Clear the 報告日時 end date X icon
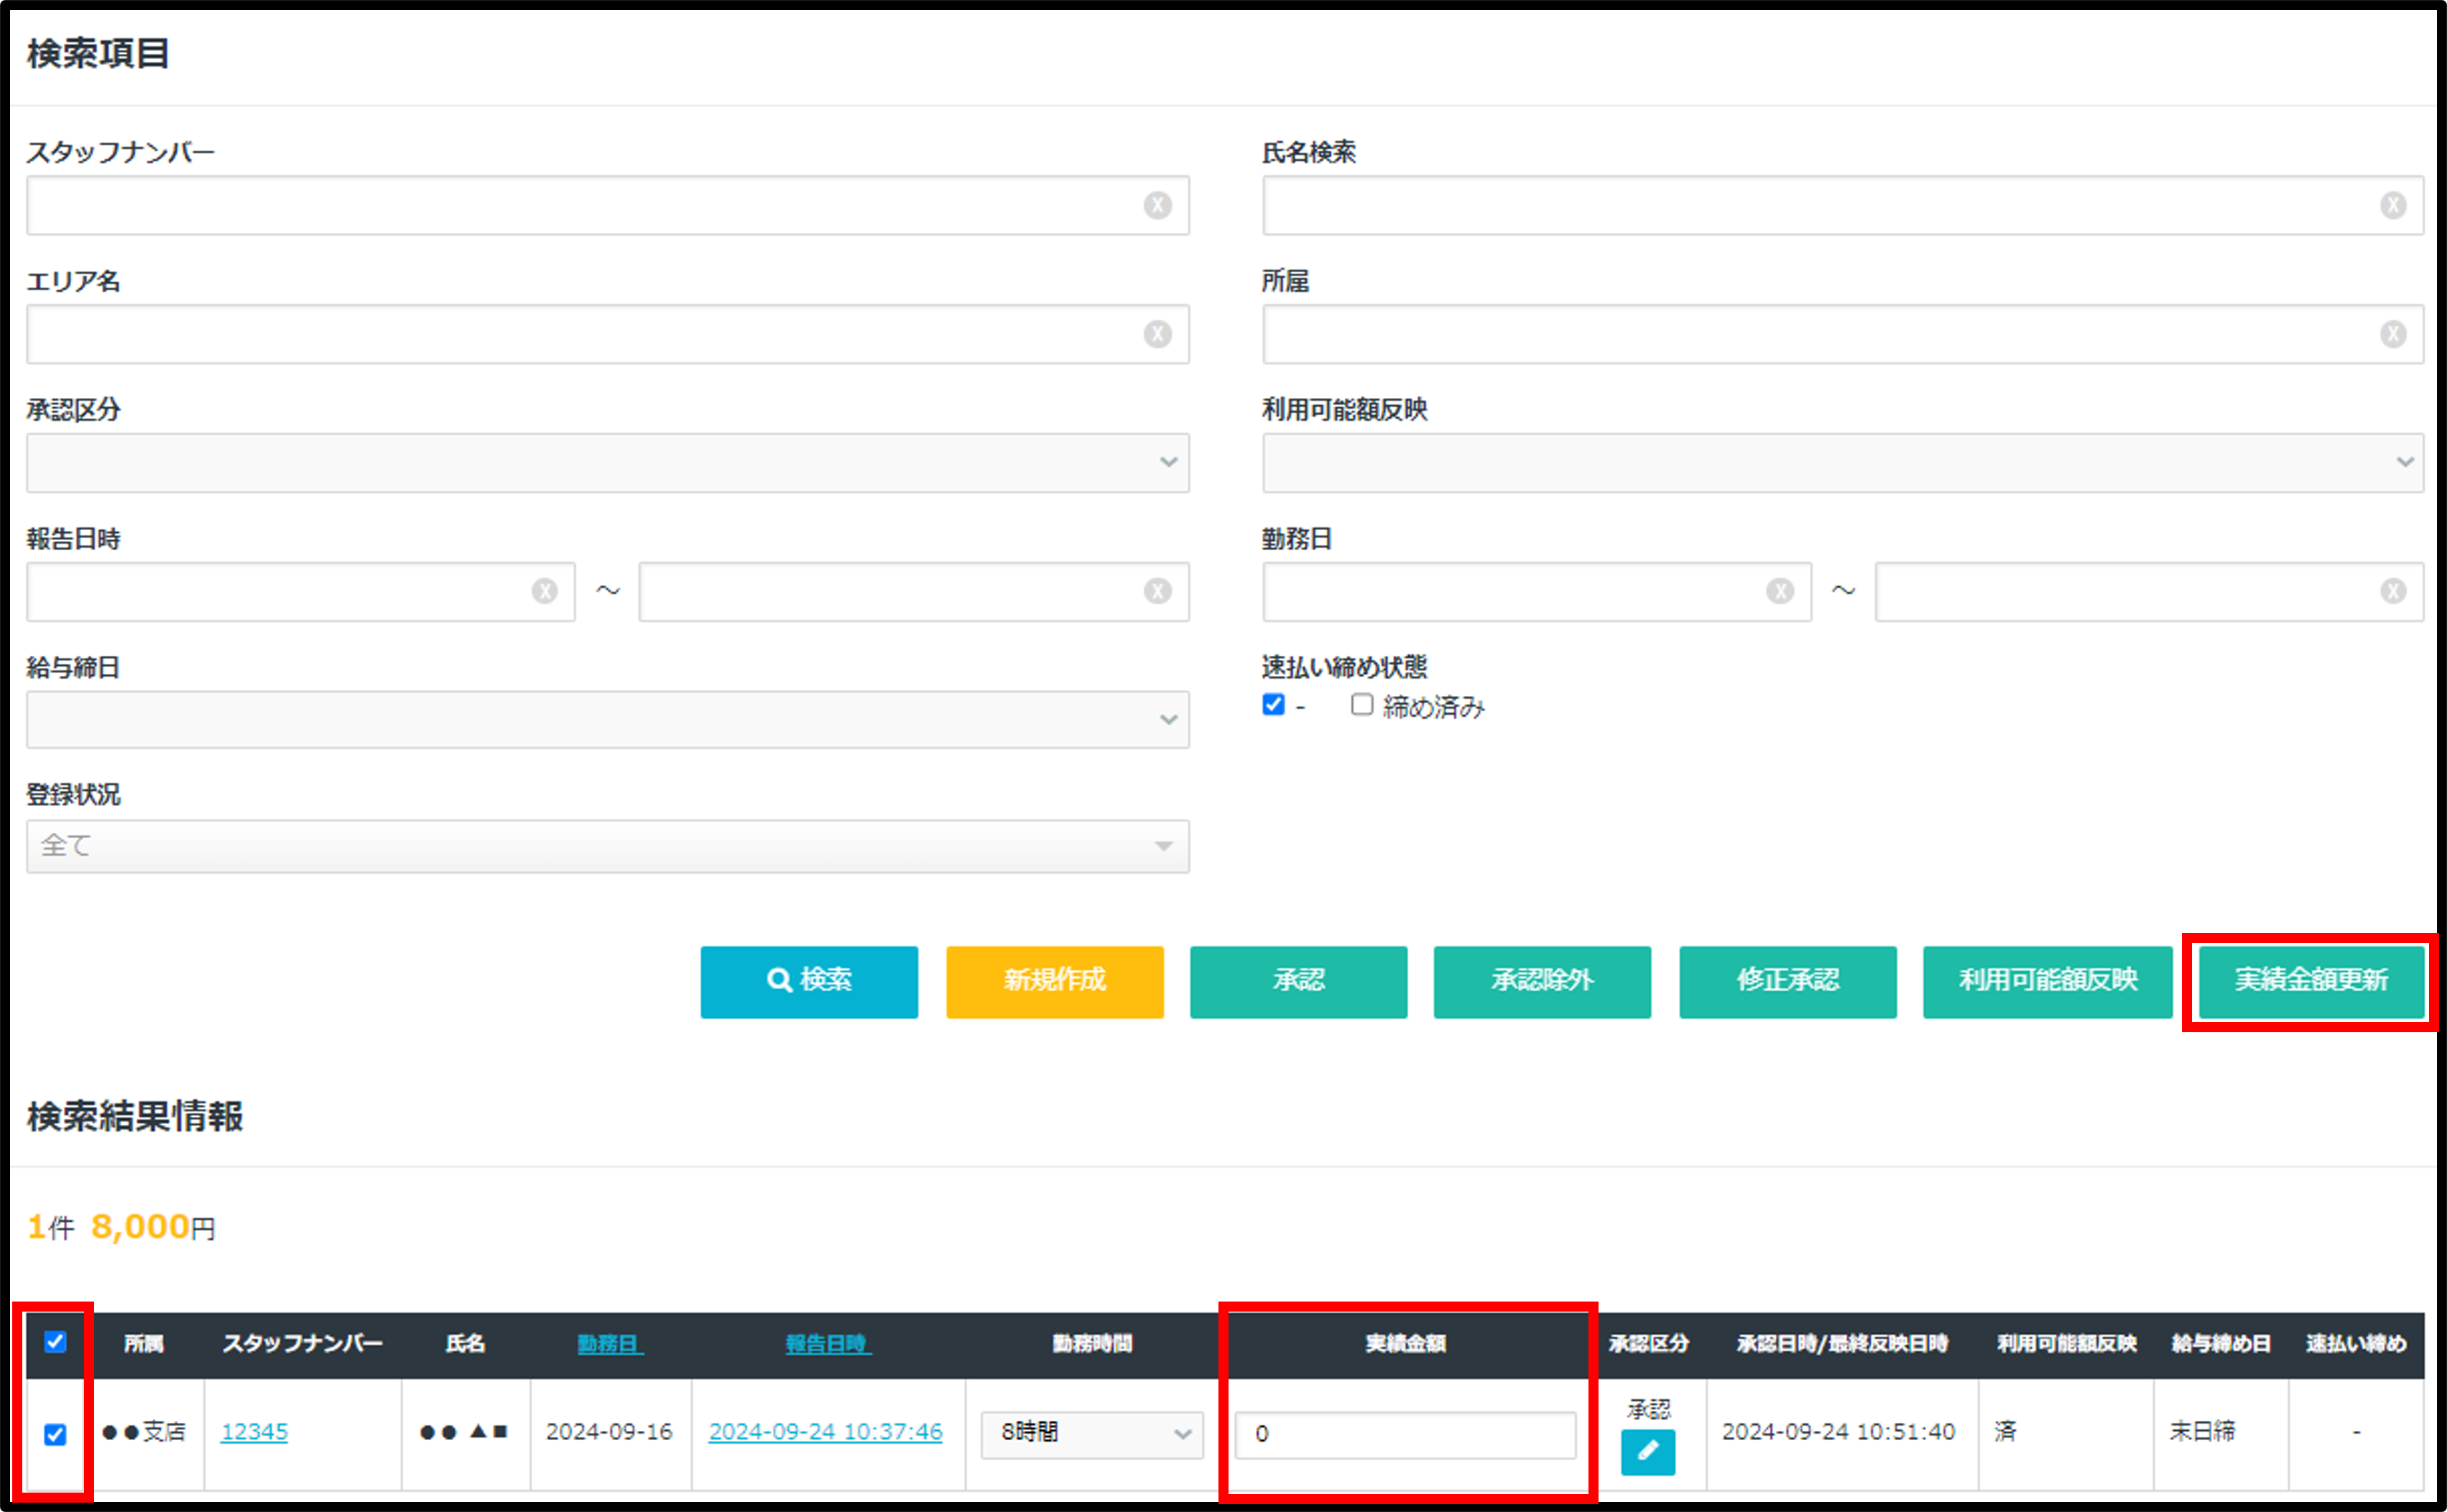2447x1512 pixels. click(1157, 591)
